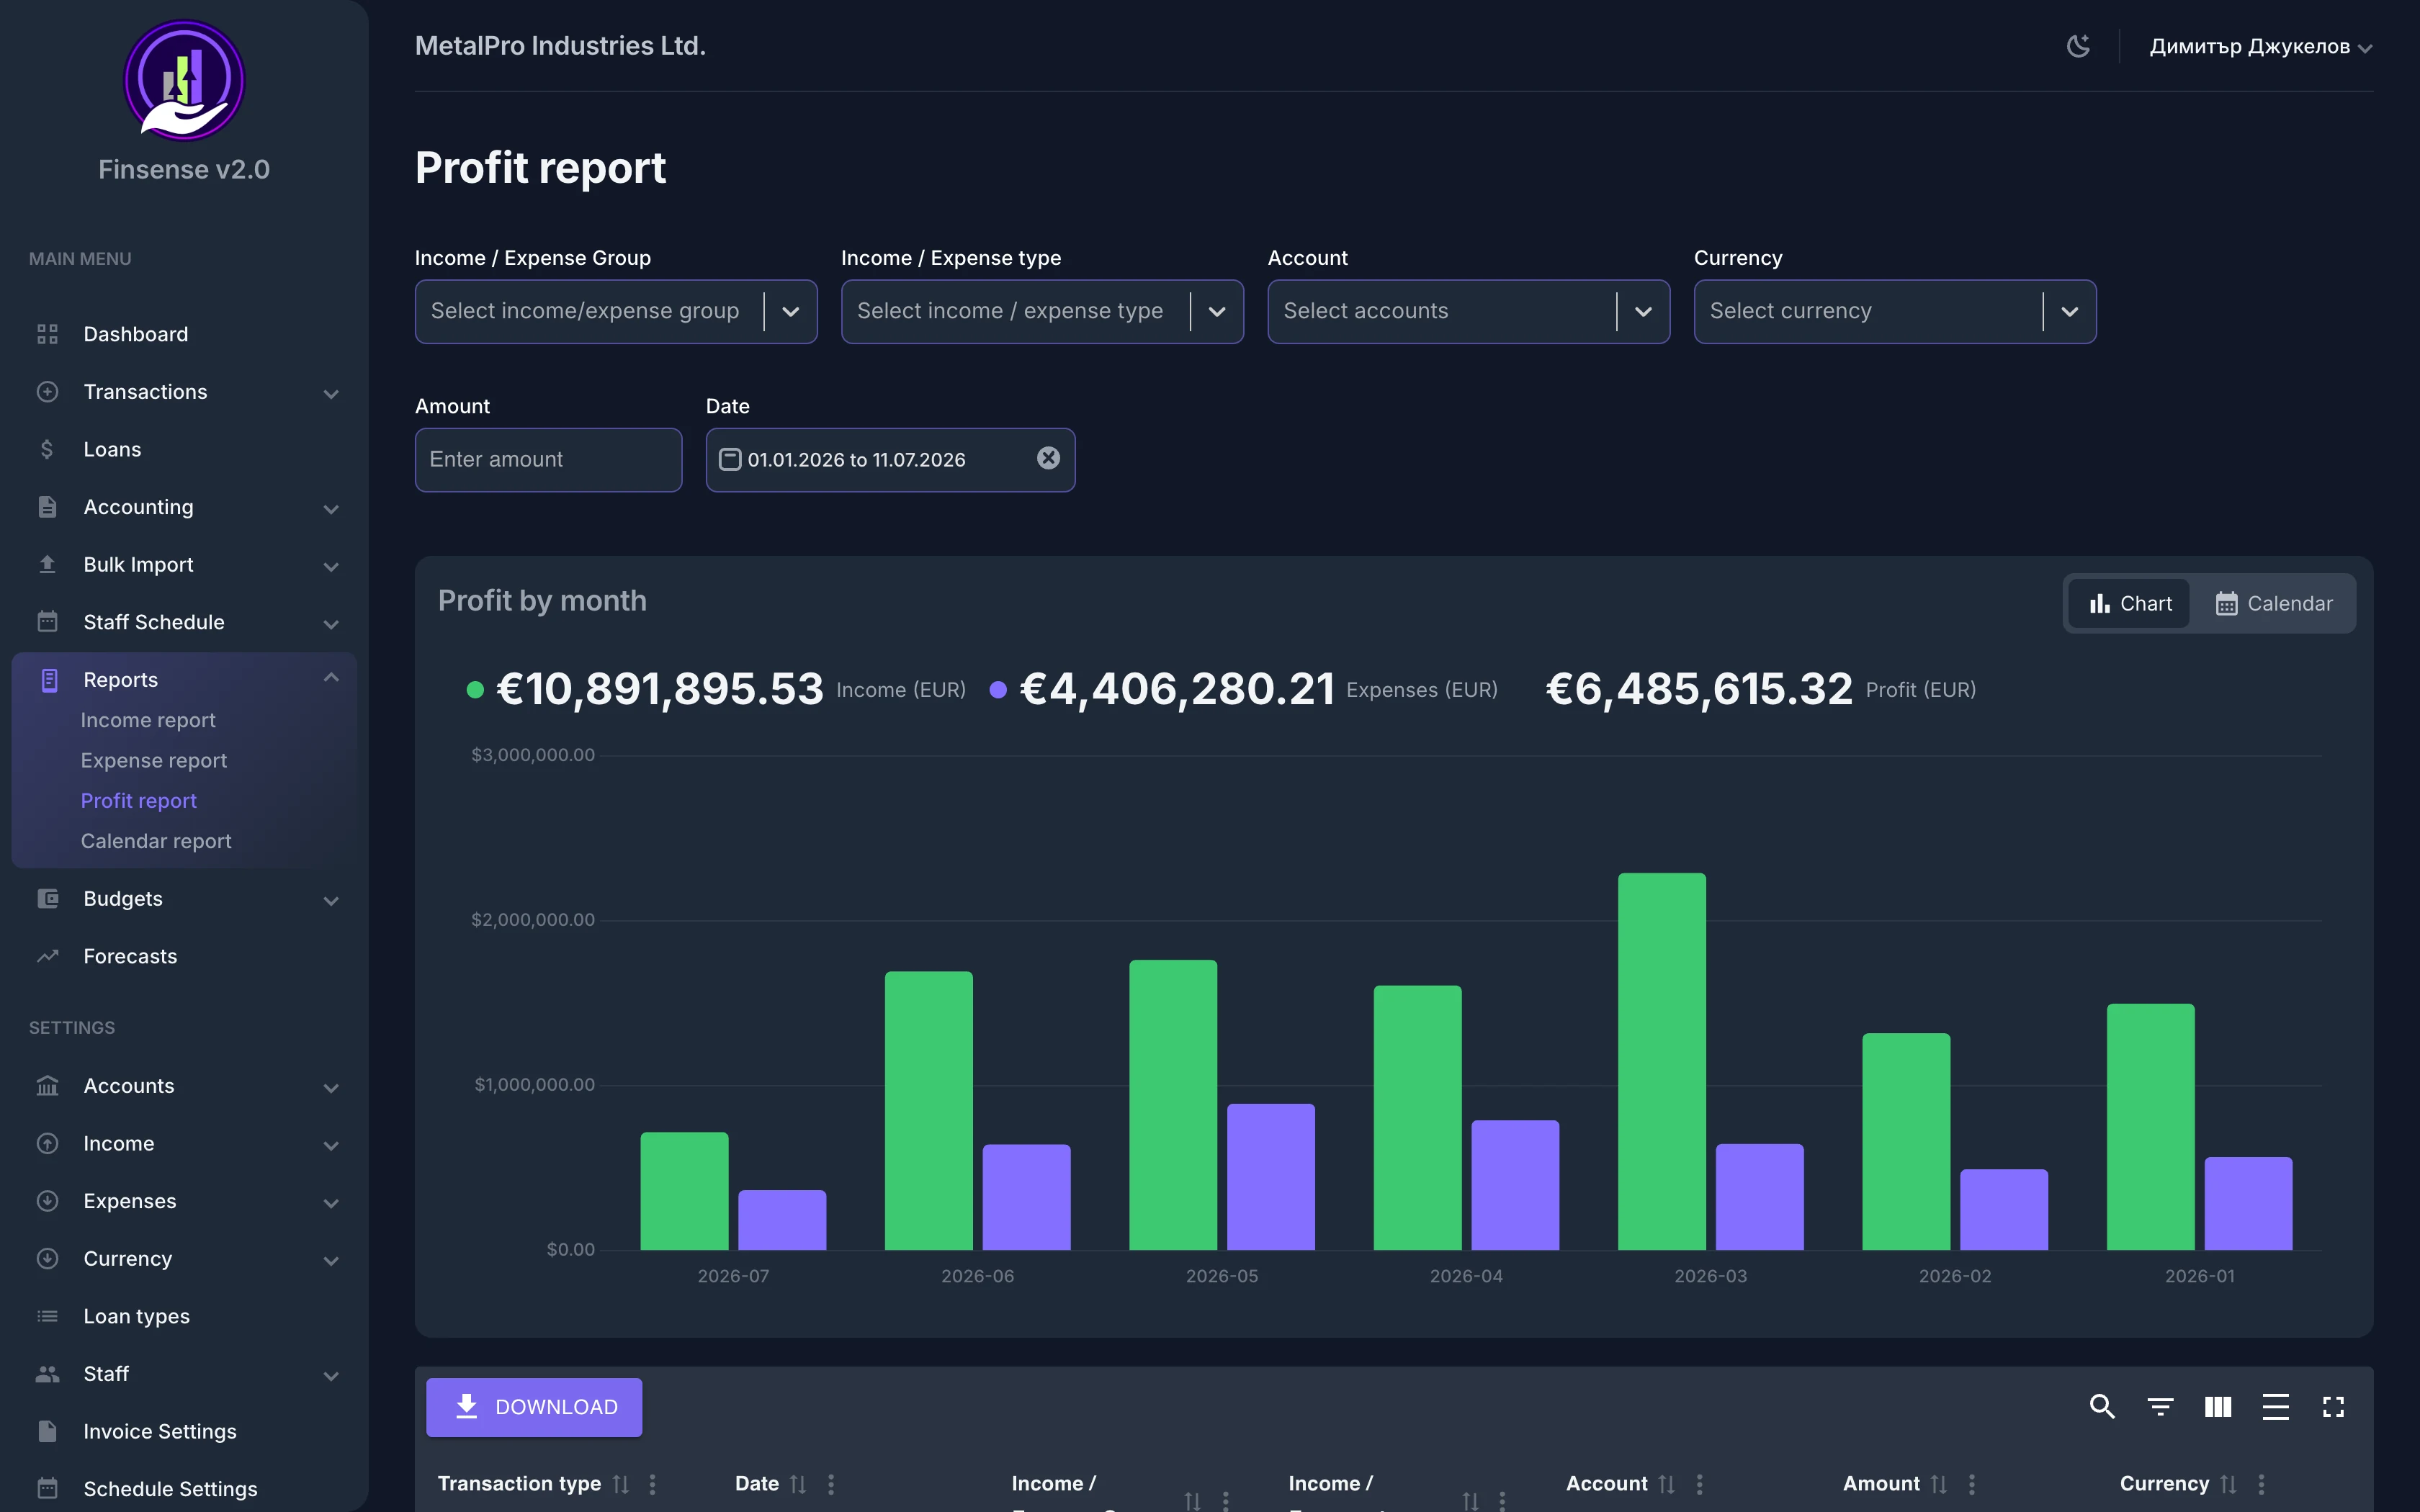Click the 2026-05 purple expense bar
The image size is (2420, 1512).
pos(1271,1177)
